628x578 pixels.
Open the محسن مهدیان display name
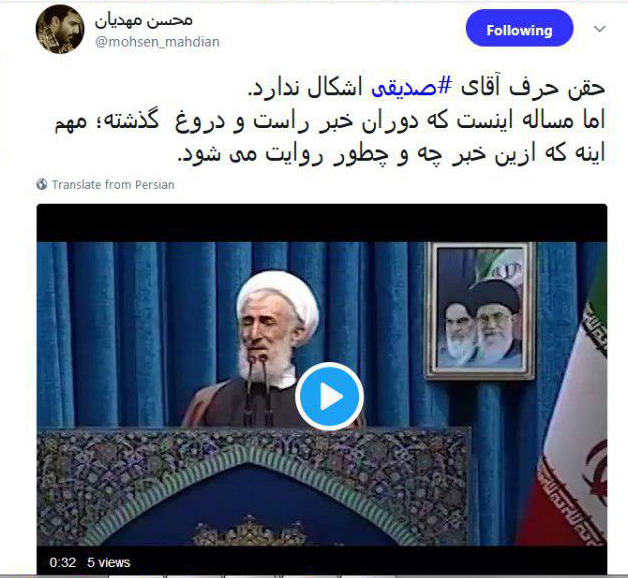click(144, 20)
